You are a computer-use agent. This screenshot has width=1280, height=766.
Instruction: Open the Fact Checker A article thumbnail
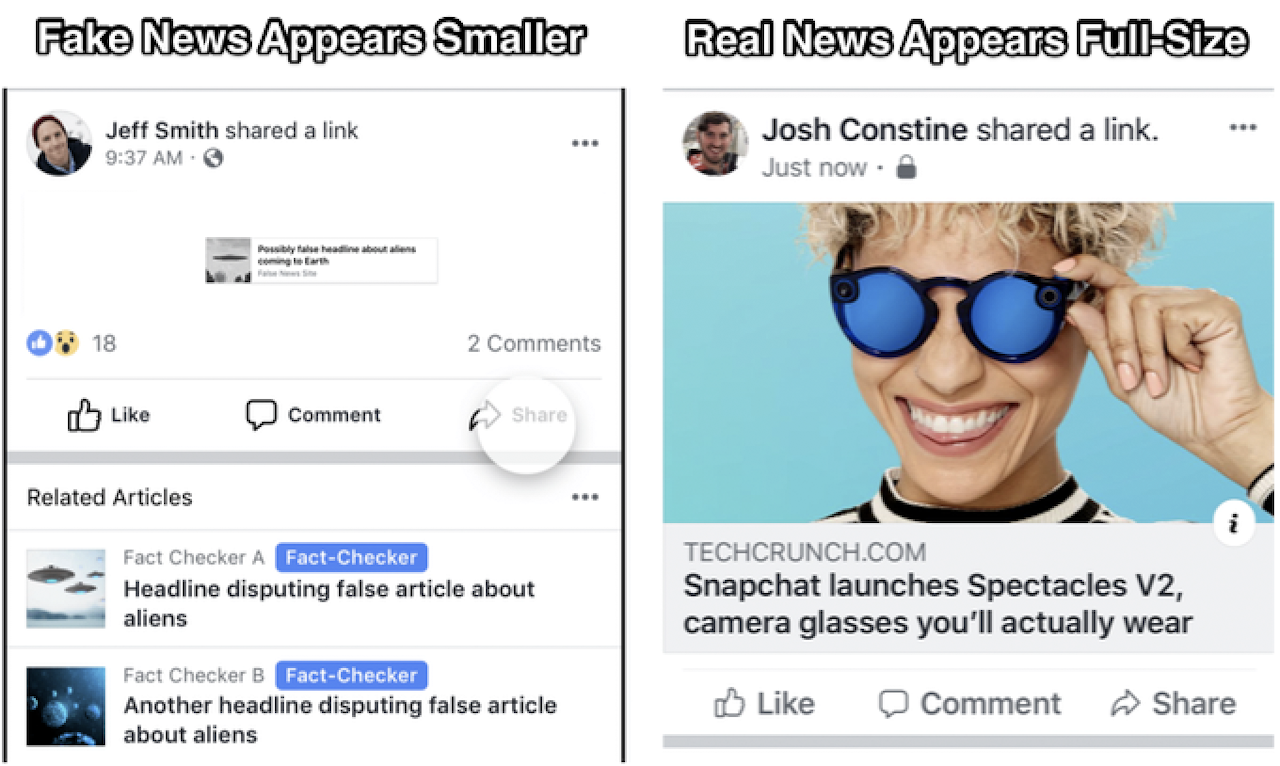point(66,588)
